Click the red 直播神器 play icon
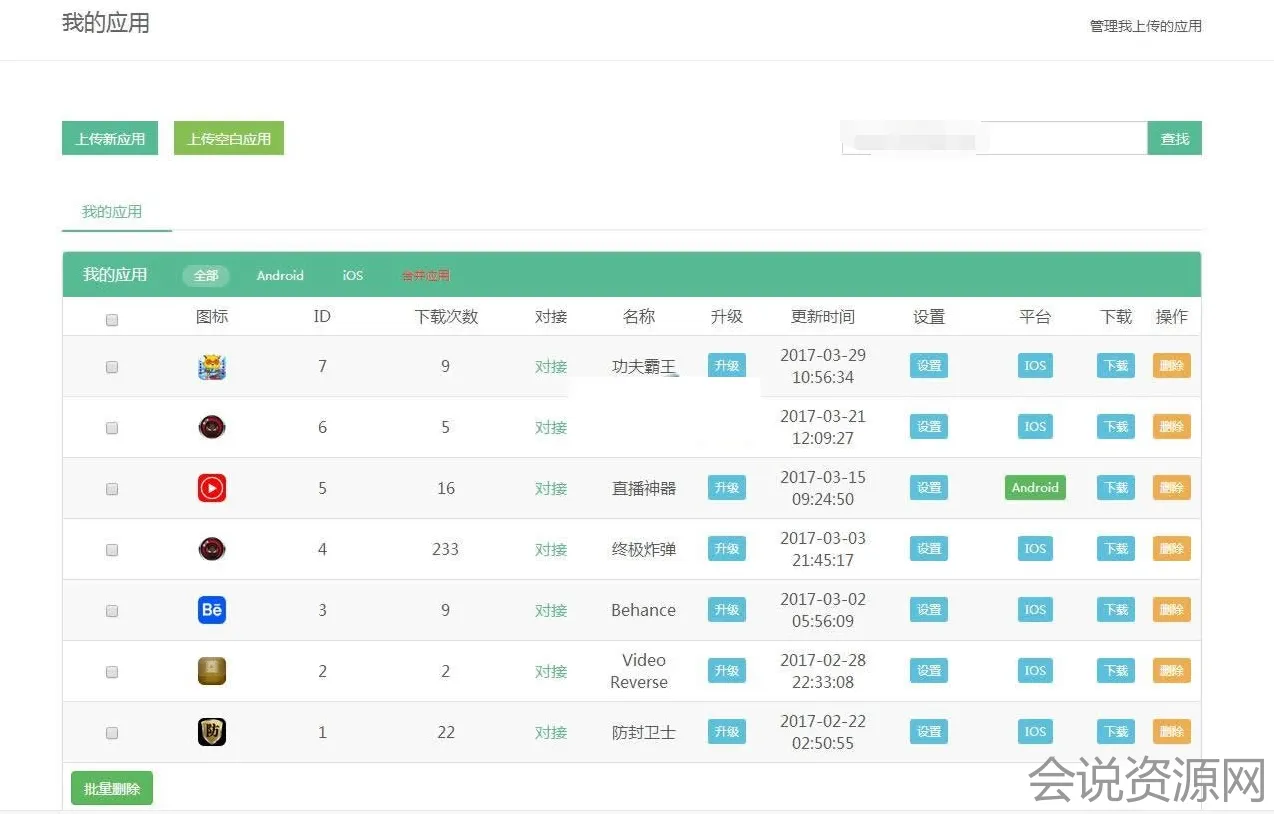 tap(212, 488)
